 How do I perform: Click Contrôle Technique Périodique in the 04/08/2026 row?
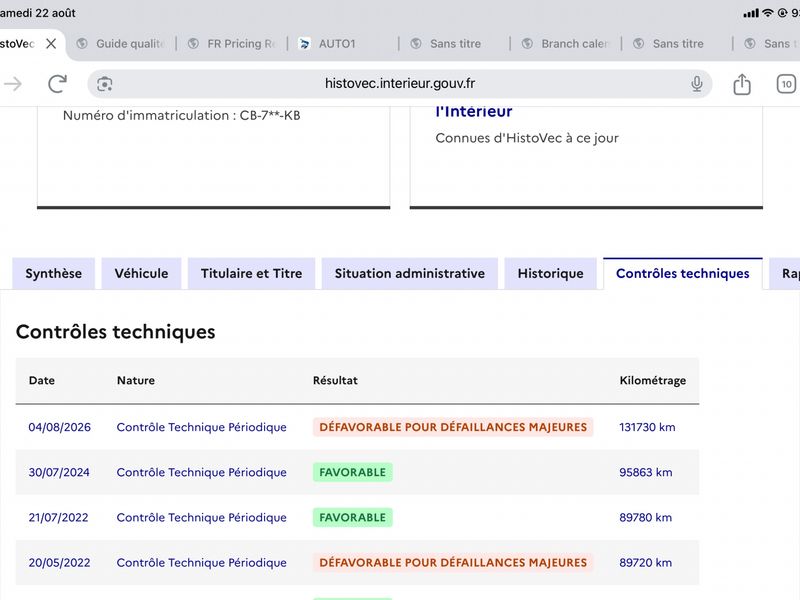[x=202, y=427]
